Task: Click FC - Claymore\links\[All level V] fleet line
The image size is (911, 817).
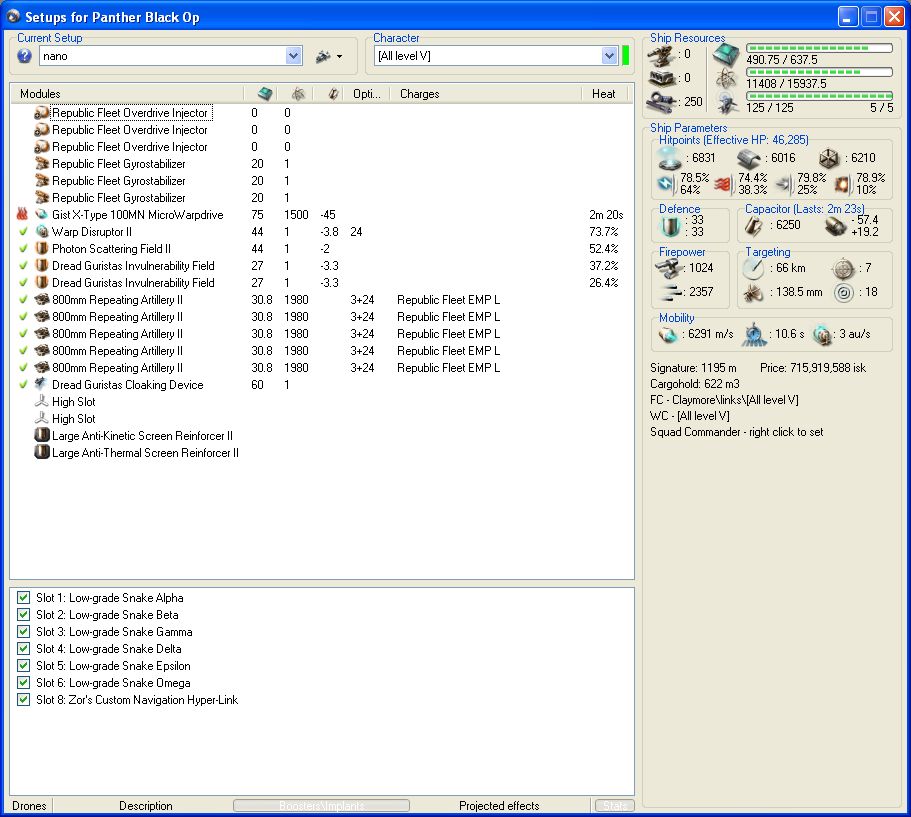Action: (x=724, y=400)
